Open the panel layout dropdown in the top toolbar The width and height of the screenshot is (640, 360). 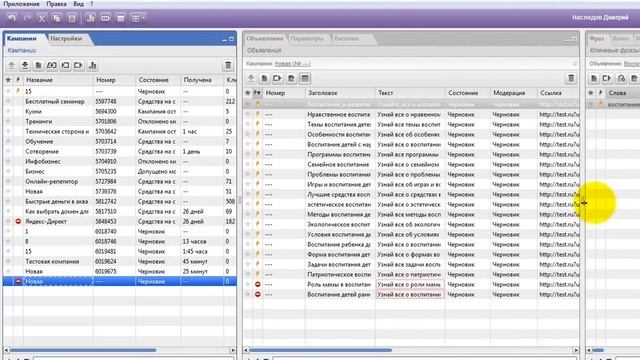coord(138,18)
